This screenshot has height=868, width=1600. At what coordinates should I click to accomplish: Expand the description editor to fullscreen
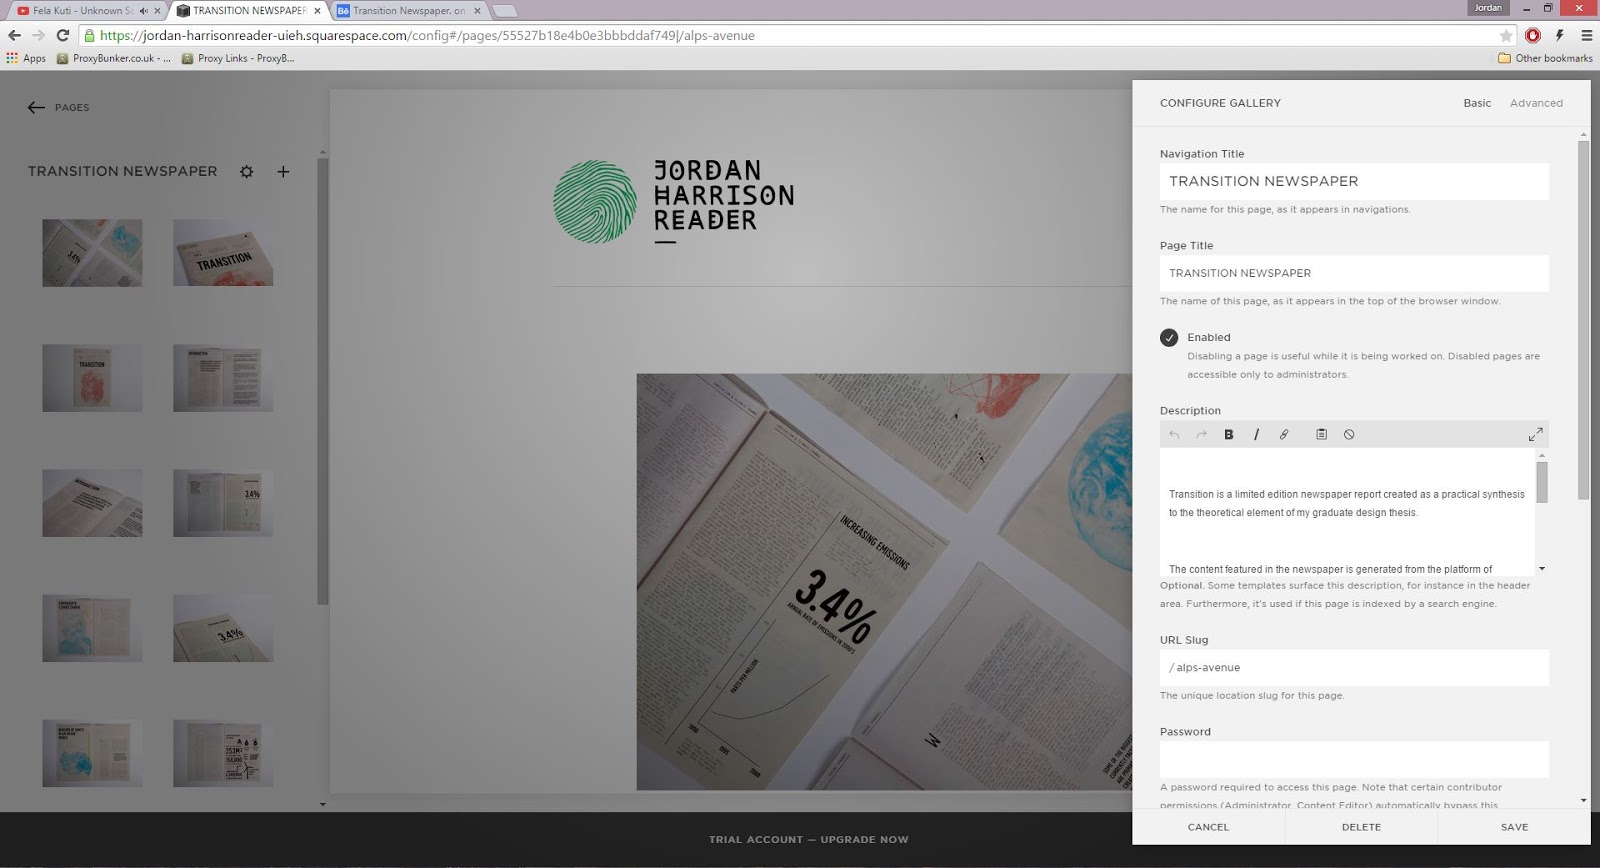tap(1535, 434)
